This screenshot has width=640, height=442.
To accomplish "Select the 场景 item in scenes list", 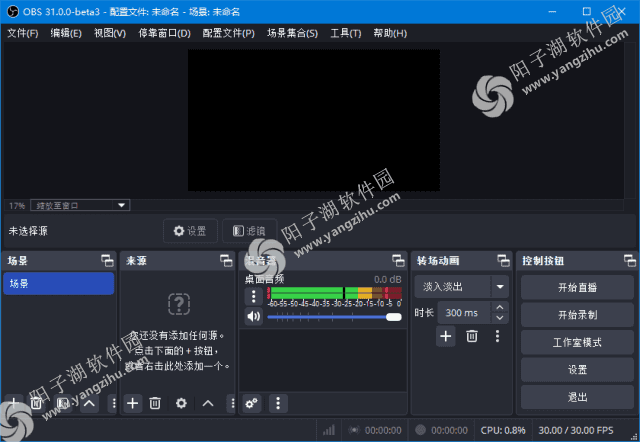I will [59, 283].
